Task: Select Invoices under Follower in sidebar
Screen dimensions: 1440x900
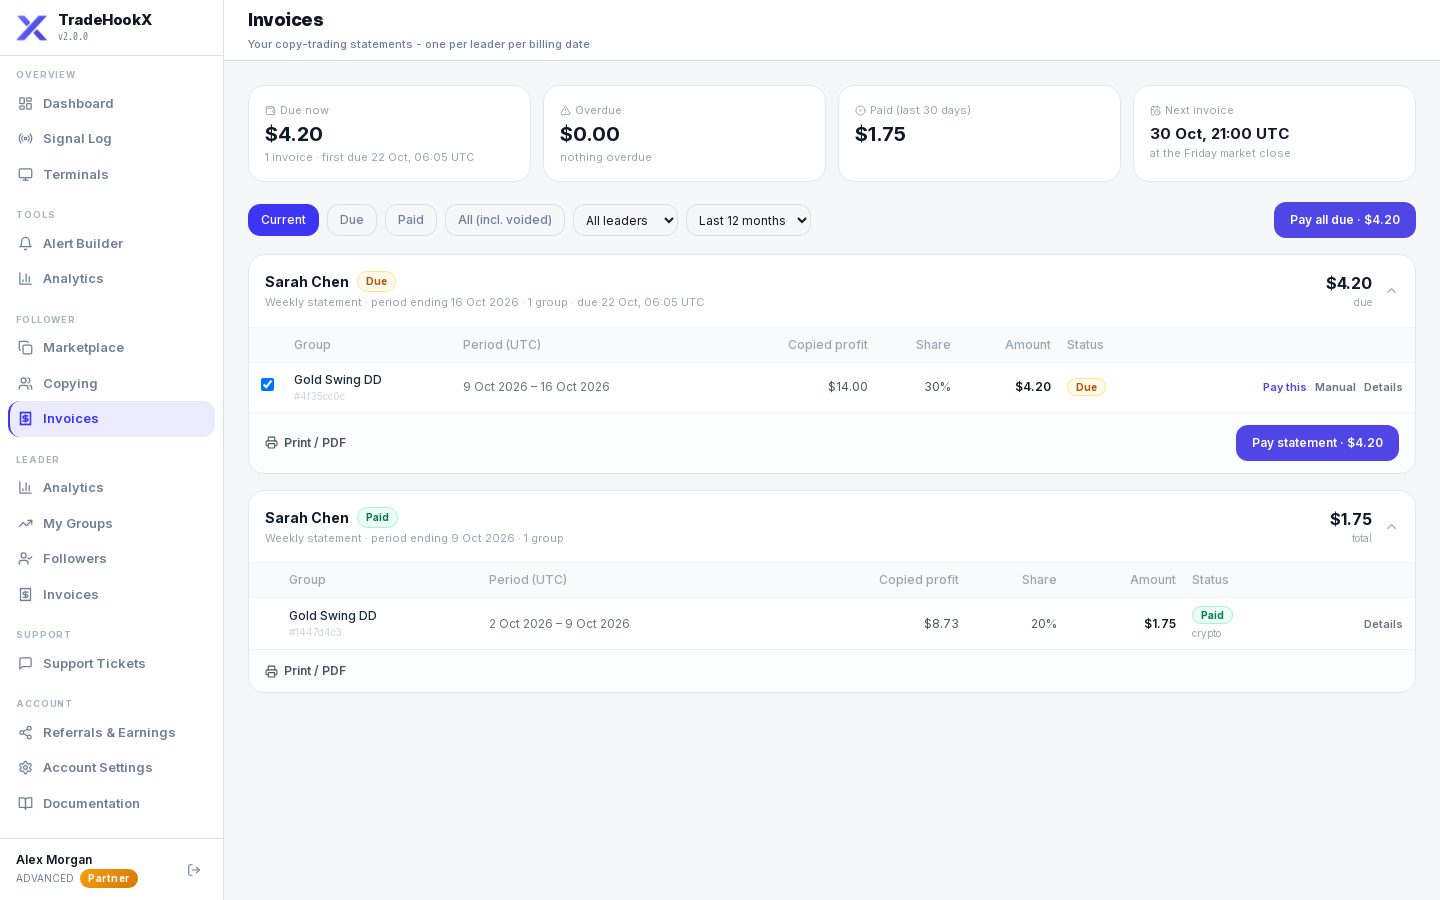Action: [x=112, y=419]
